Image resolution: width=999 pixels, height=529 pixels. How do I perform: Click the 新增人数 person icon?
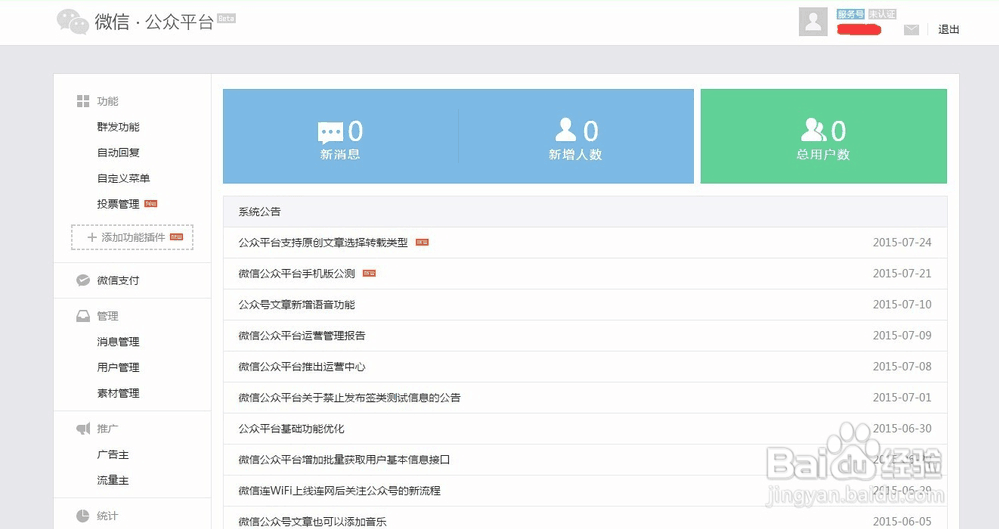[x=565, y=129]
